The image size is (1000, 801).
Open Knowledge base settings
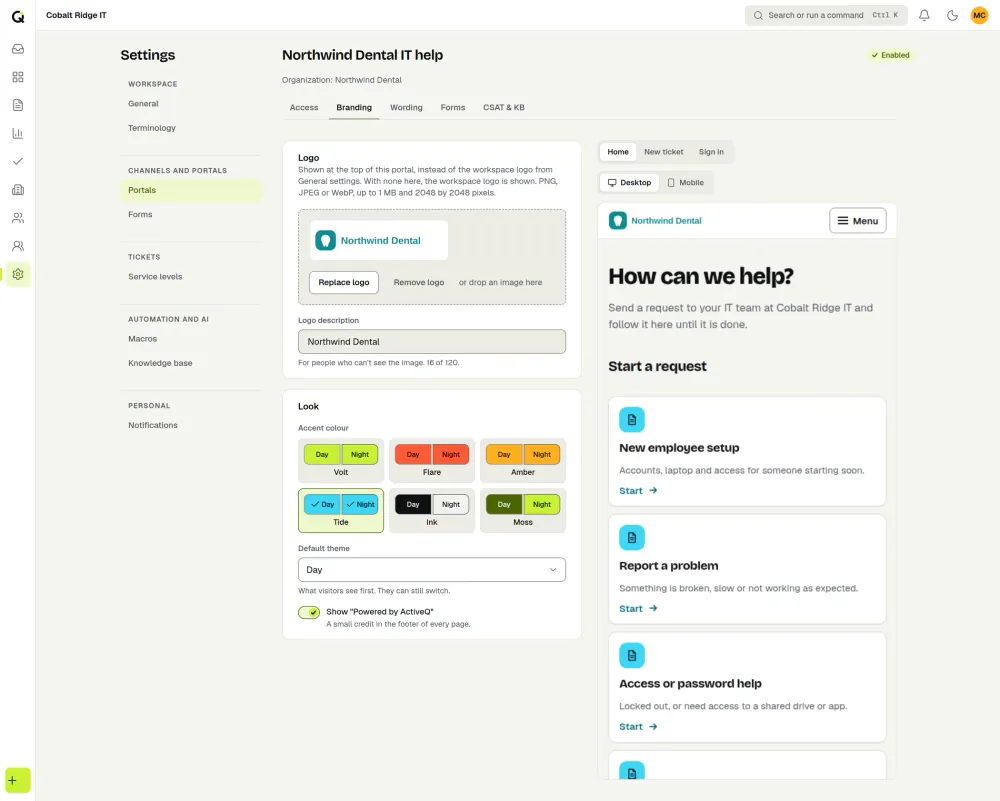191,363
